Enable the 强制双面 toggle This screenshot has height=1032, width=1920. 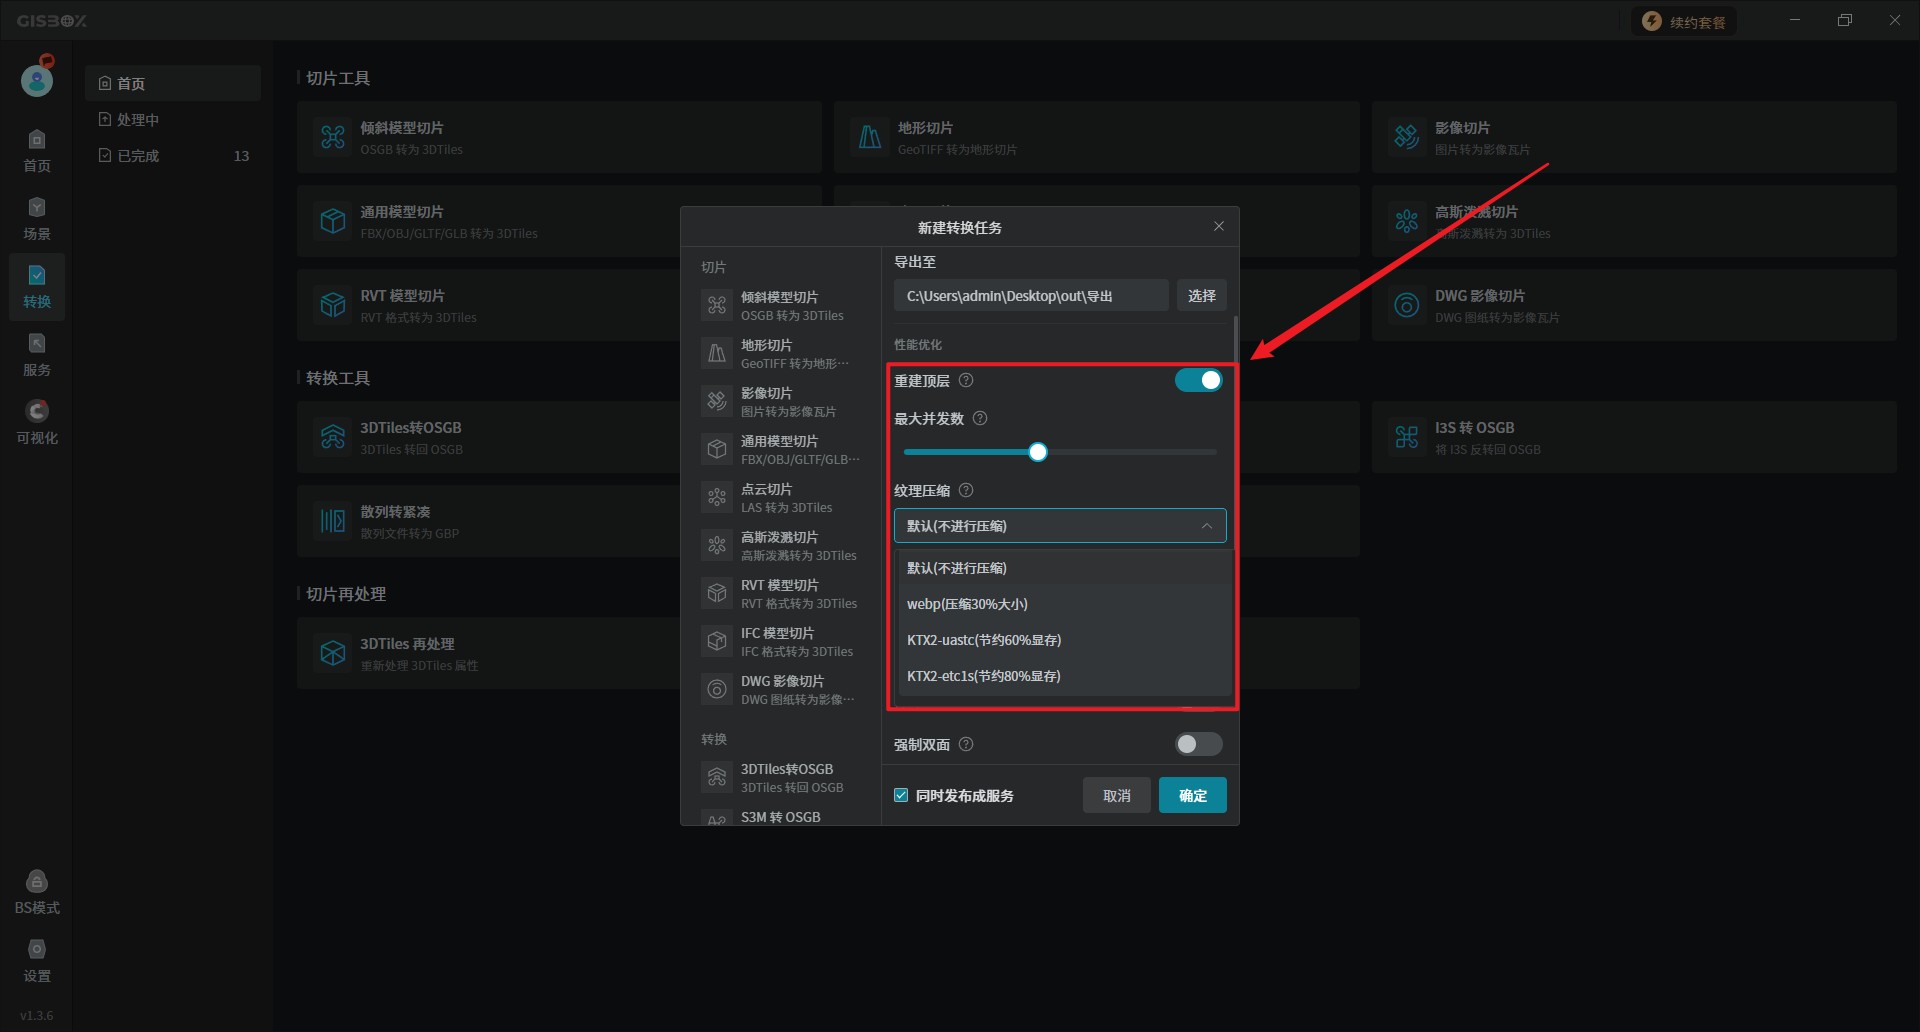click(x=1198, y=744)
